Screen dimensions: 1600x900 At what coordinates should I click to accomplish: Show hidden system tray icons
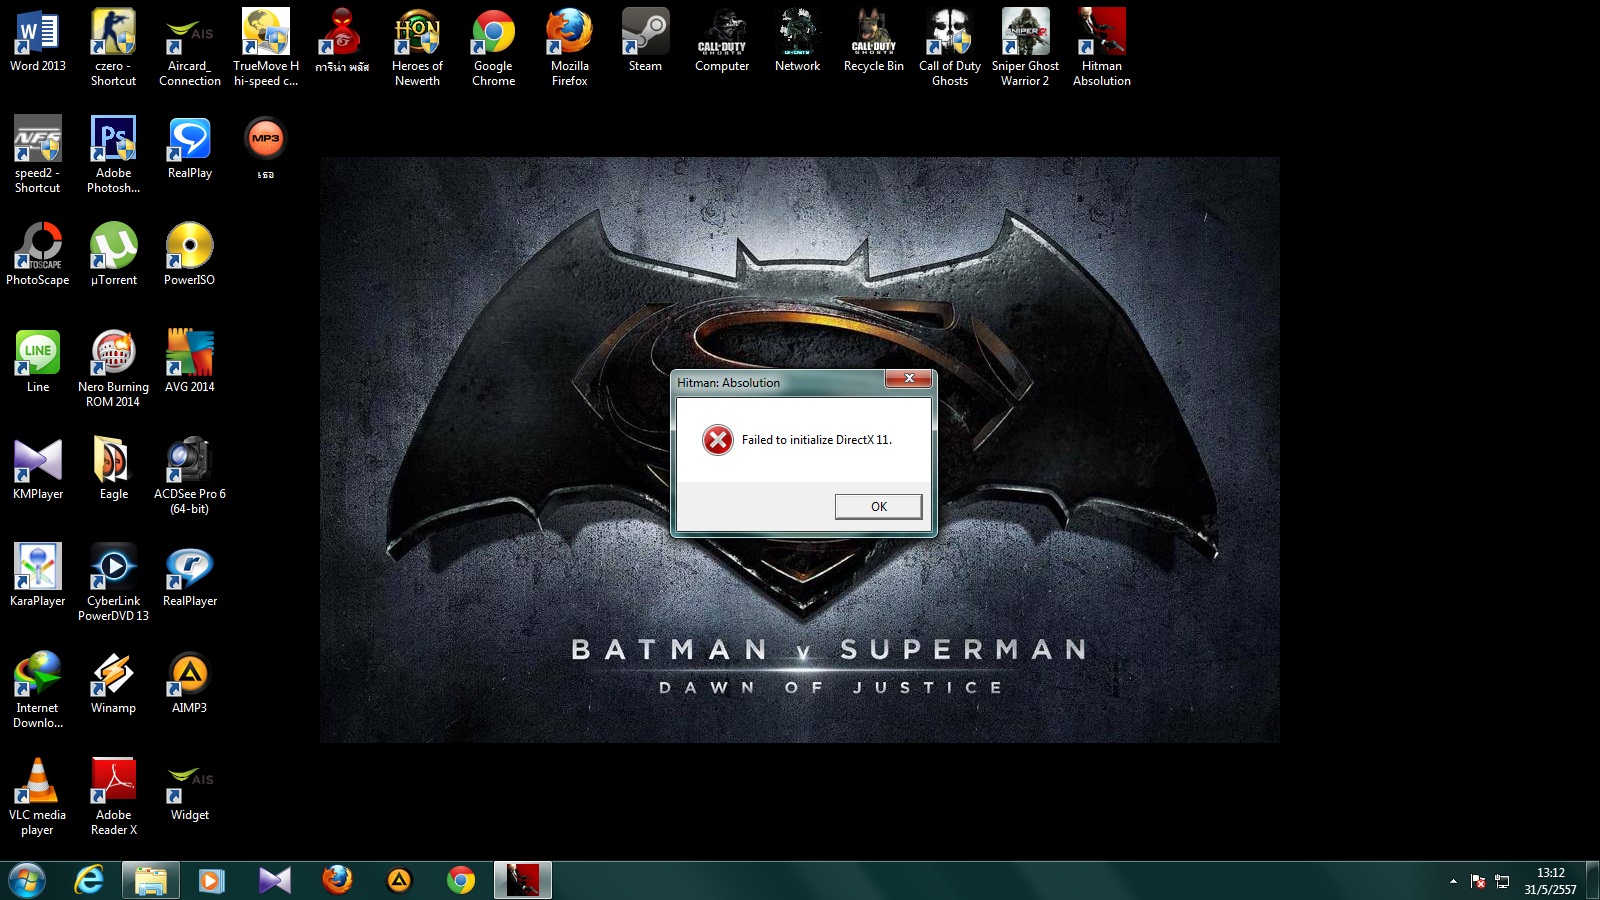(1453, 881)
